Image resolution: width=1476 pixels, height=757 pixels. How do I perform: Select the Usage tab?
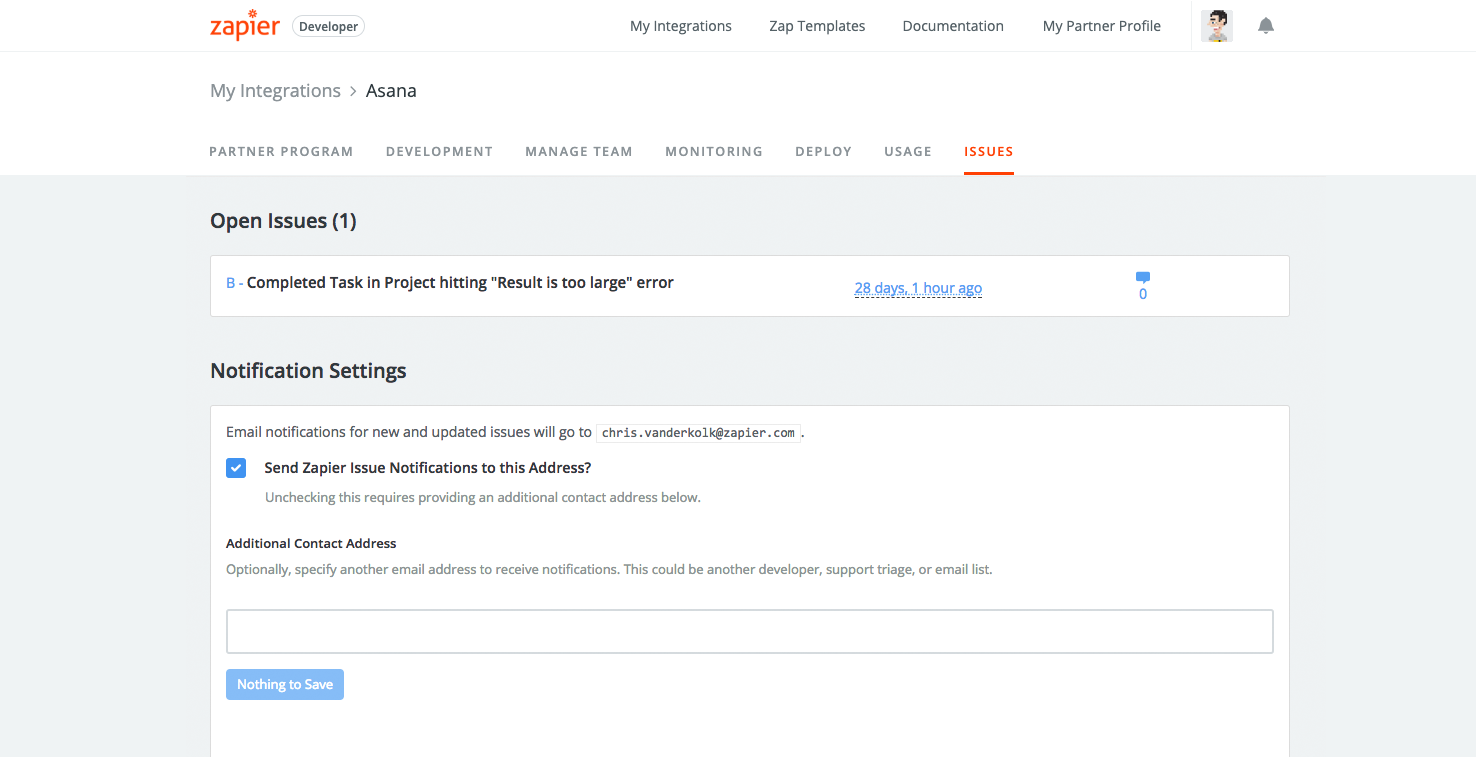908,152
